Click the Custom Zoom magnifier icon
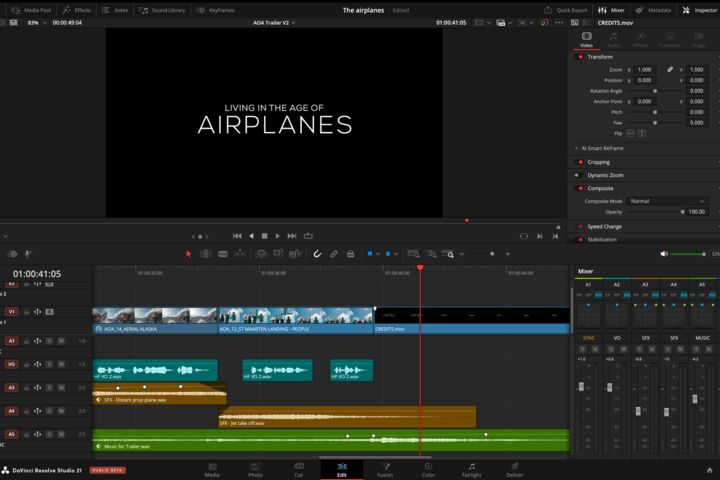Screen dimensions: 720x480 click(448, 254)
